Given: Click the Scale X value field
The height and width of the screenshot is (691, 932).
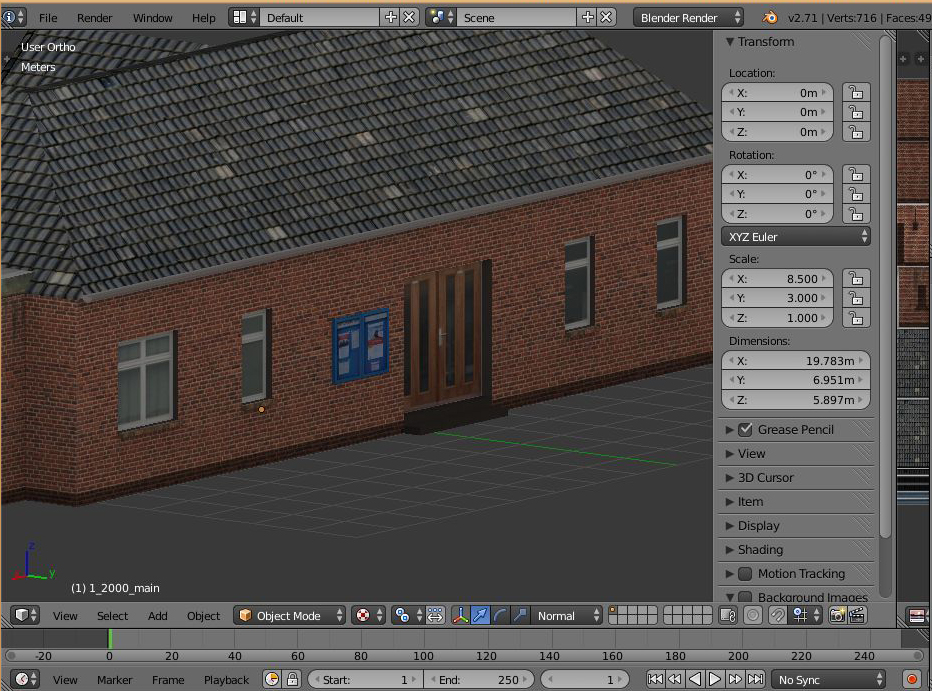Looking at the screenshot, I should 777,279.
